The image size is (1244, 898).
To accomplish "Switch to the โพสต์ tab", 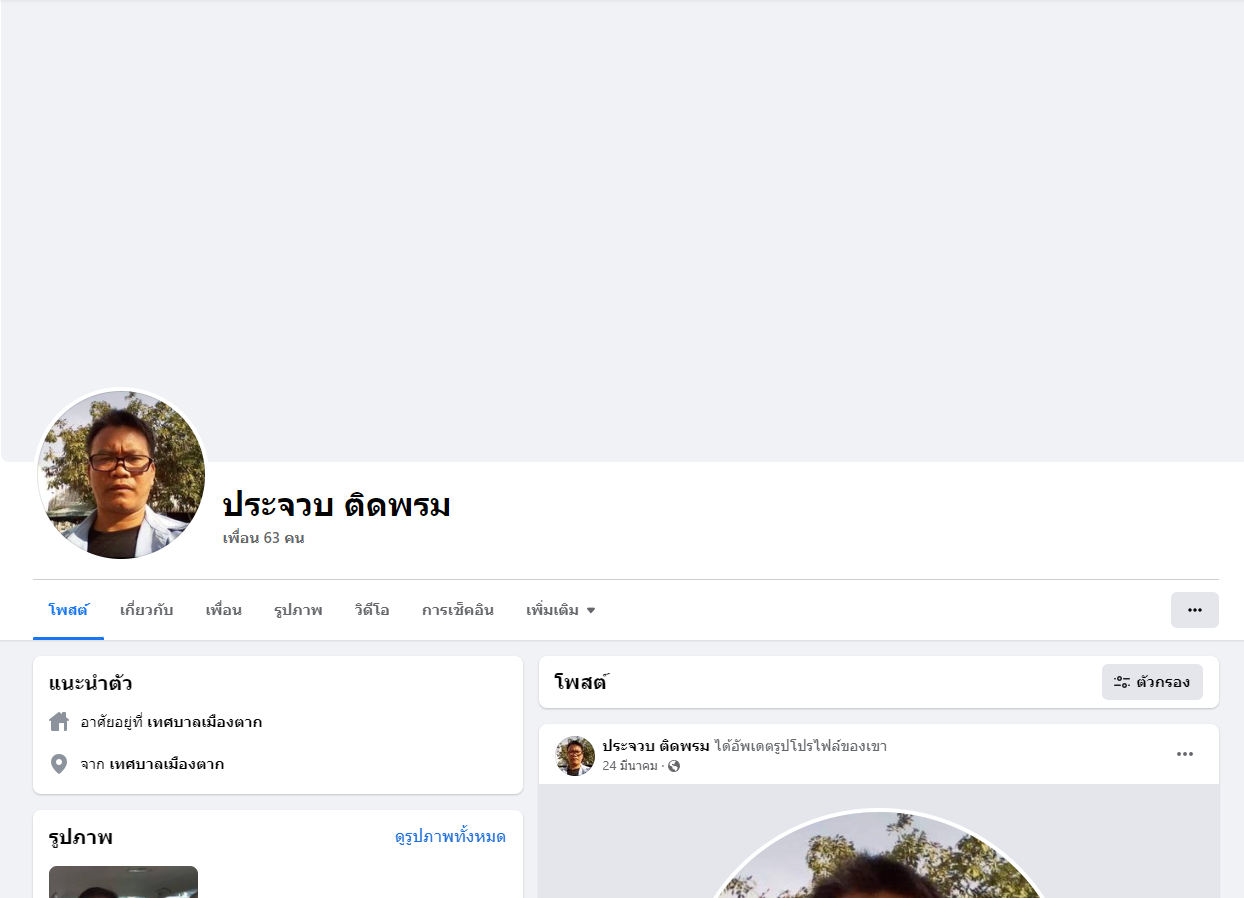I will pyautogui.click(x=68, y=610).
